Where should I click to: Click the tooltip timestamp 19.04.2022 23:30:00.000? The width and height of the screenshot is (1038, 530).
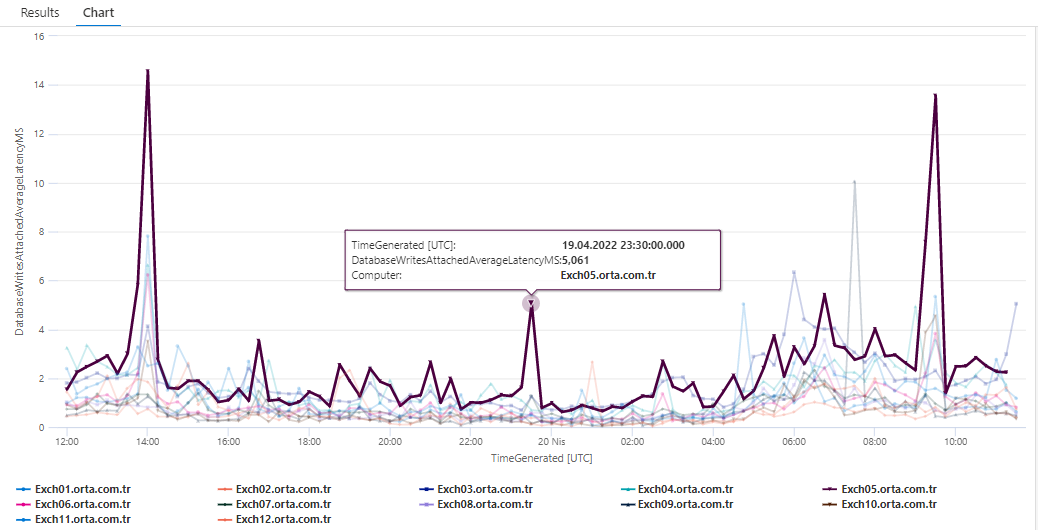[623, 245]
